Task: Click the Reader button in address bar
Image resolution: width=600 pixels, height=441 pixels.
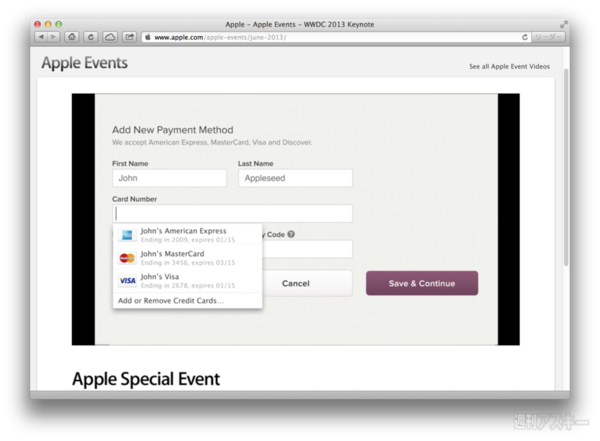Action: (x=548, y=37)
